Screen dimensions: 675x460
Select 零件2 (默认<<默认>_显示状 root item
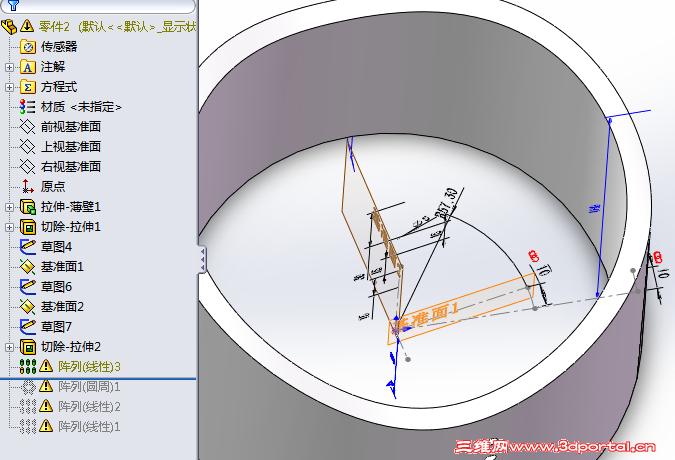point(117,27)
